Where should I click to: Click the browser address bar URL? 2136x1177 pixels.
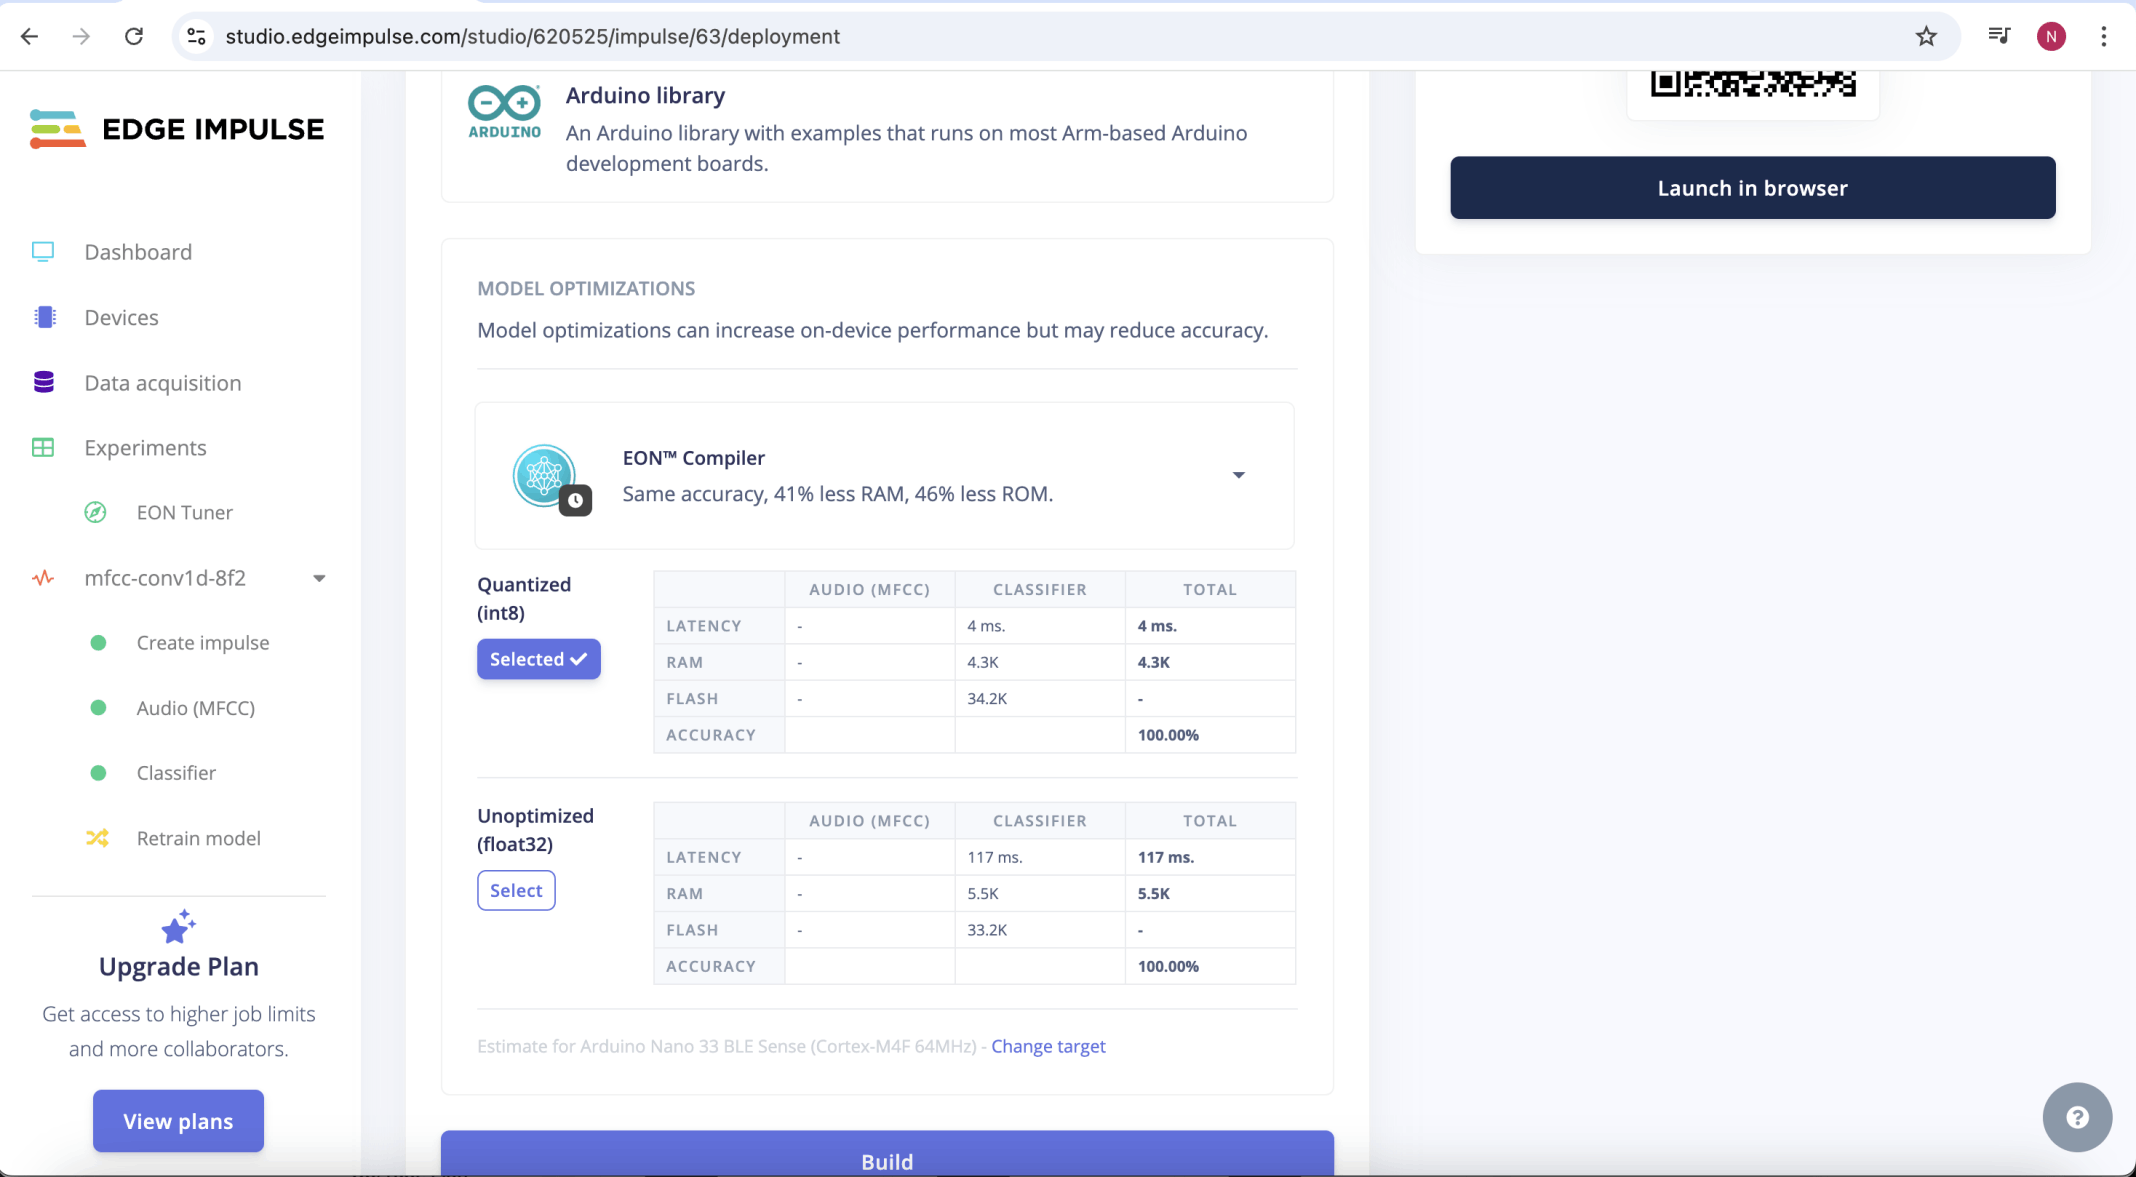click(x=532, y=37)
